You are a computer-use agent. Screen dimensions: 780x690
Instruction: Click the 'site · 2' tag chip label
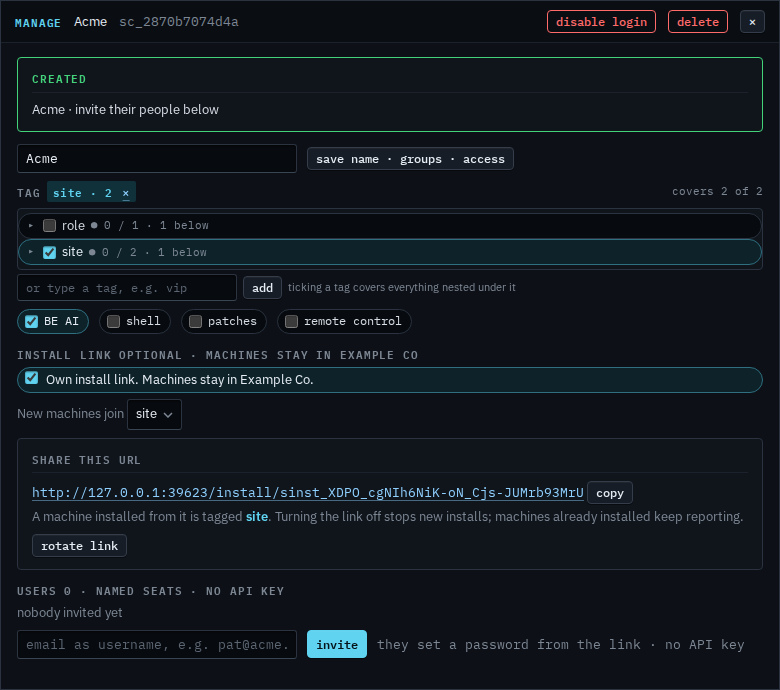[83, 193]
